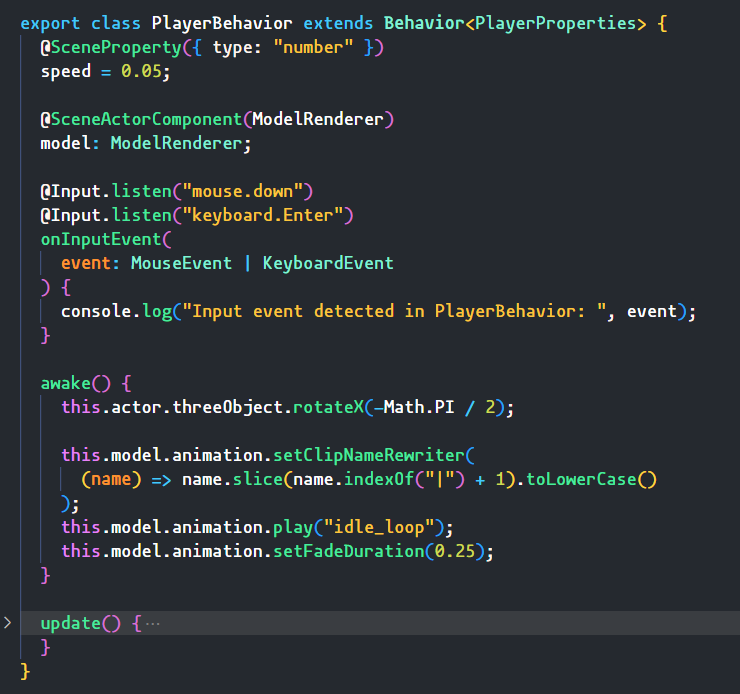Click the awake method name

click(66, 383)
